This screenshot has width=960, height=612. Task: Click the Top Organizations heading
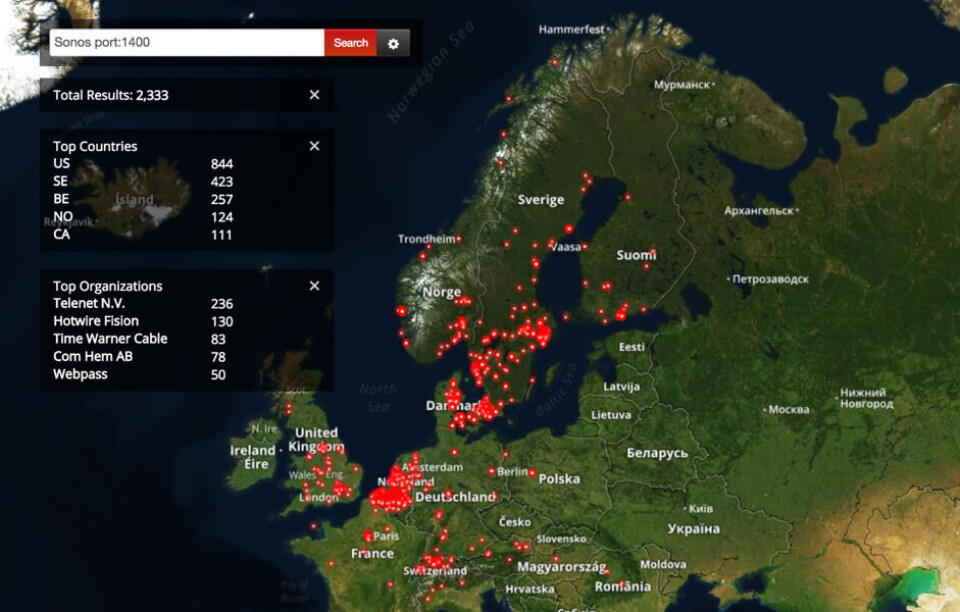tap(108, 286)
